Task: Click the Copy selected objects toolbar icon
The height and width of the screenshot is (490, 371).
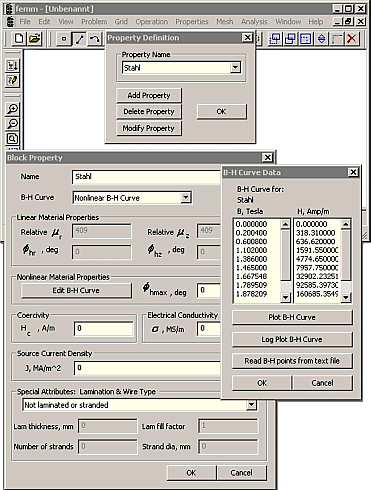Action: point(290,39)
